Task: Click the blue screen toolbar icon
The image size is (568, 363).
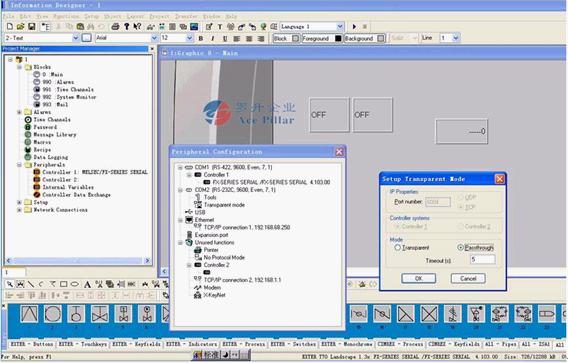Action: point(194,26)
